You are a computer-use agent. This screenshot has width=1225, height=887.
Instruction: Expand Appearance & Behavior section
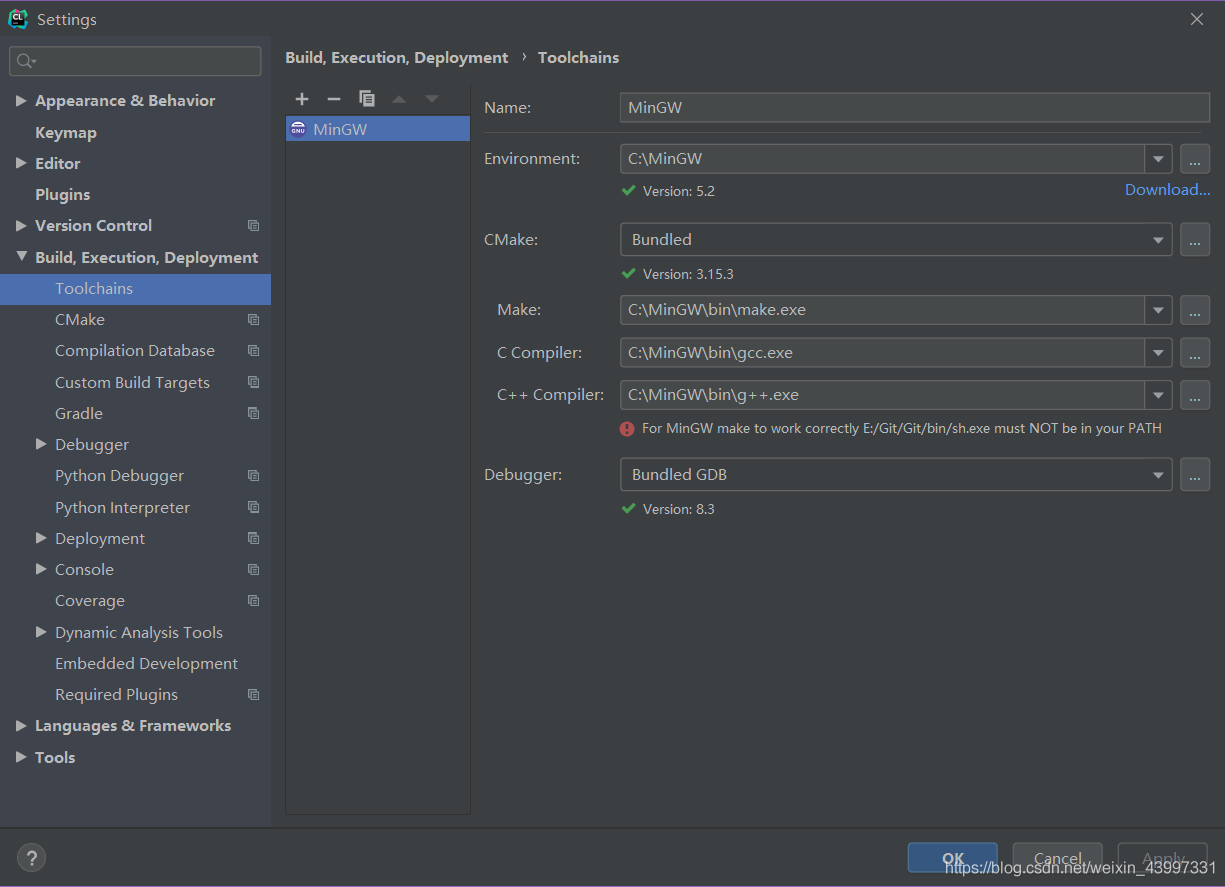(21, 101)
